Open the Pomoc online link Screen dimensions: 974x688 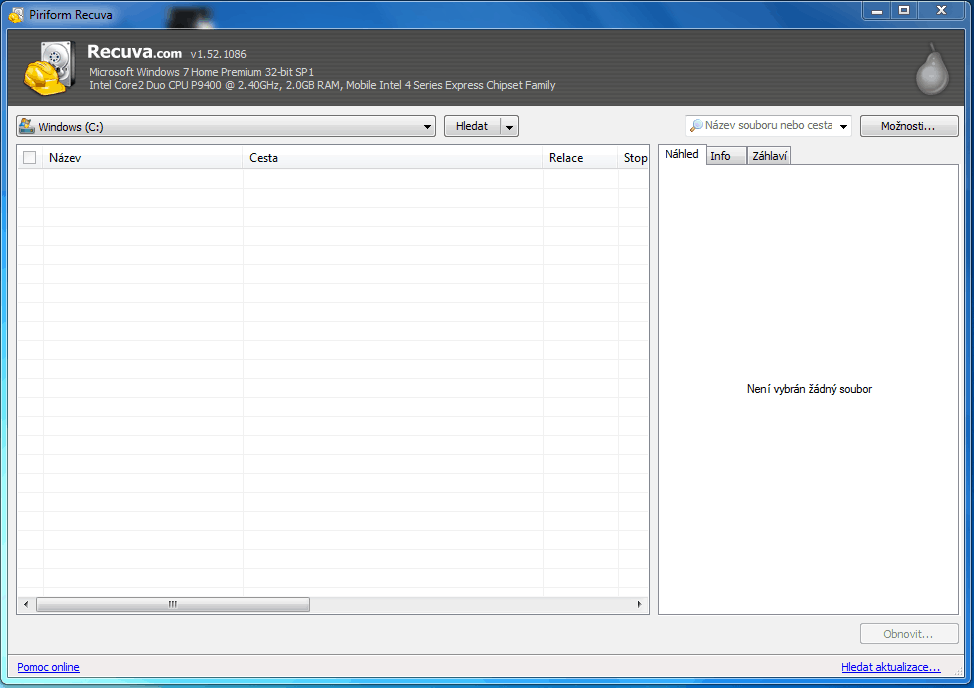[48, 667]
